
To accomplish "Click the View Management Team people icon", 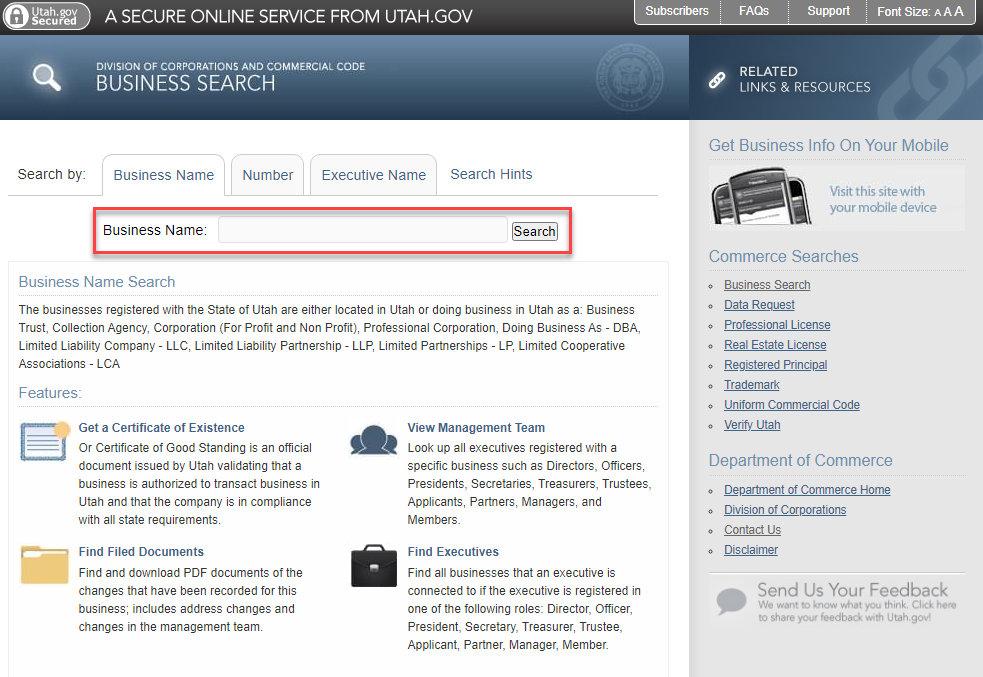I will 373,441.
